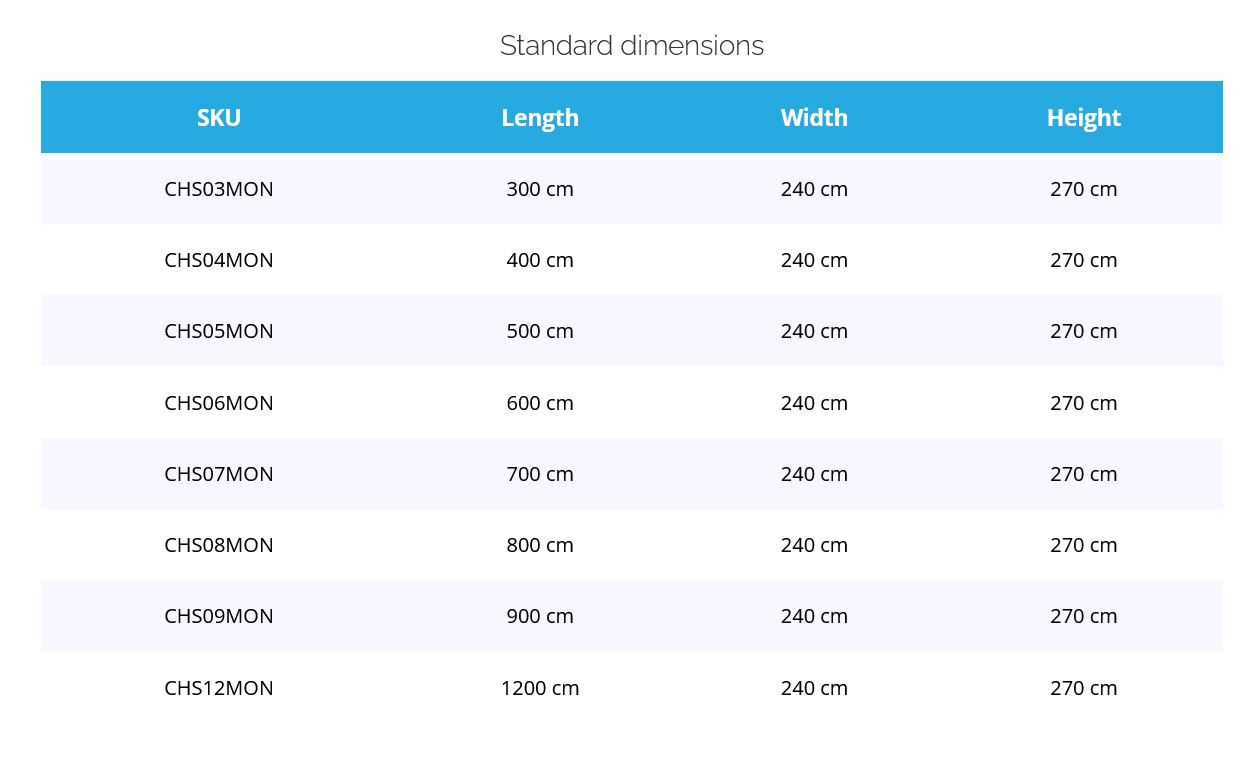
Task: Click the Width column header
Action: 814,118
